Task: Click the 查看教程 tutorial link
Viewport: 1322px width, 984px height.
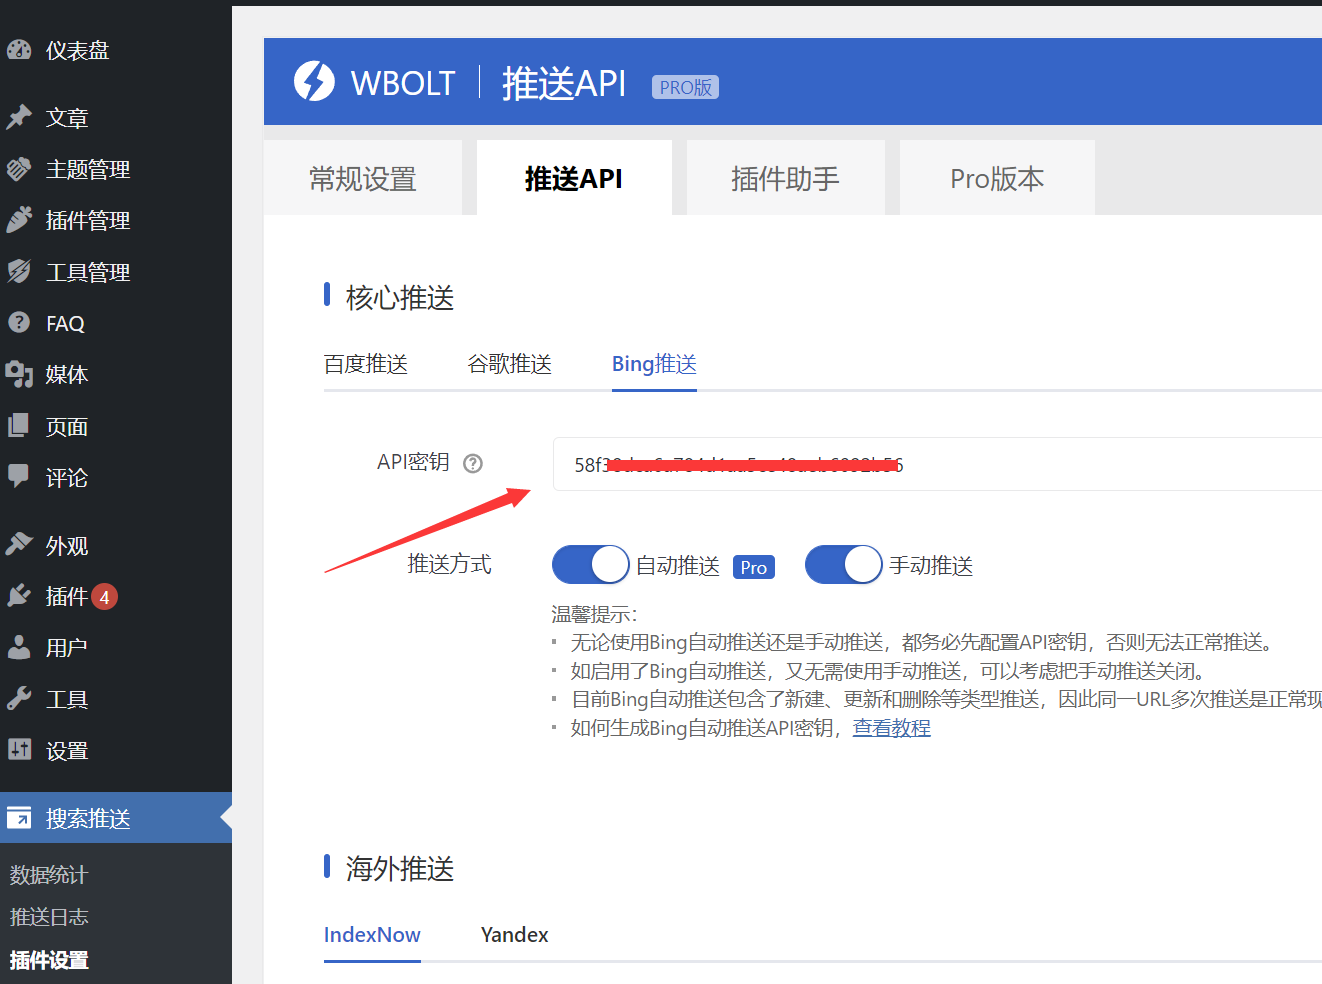Action: tap(891, 727)
